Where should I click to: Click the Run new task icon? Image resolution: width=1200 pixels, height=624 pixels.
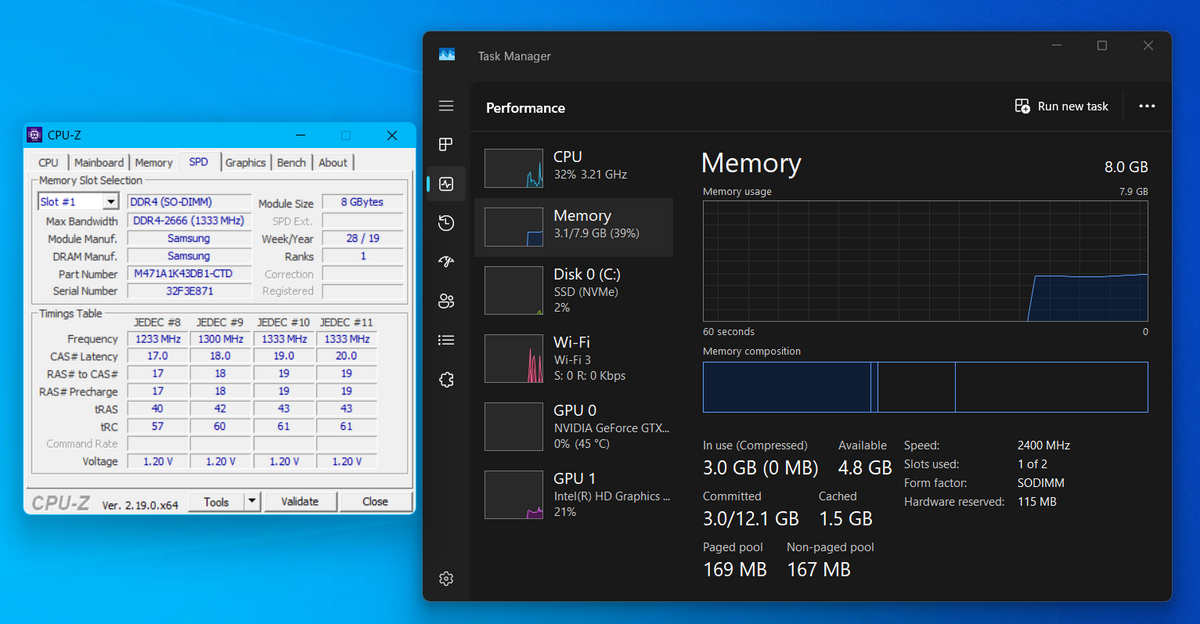pyautogui.click(x=1022, y=106)
